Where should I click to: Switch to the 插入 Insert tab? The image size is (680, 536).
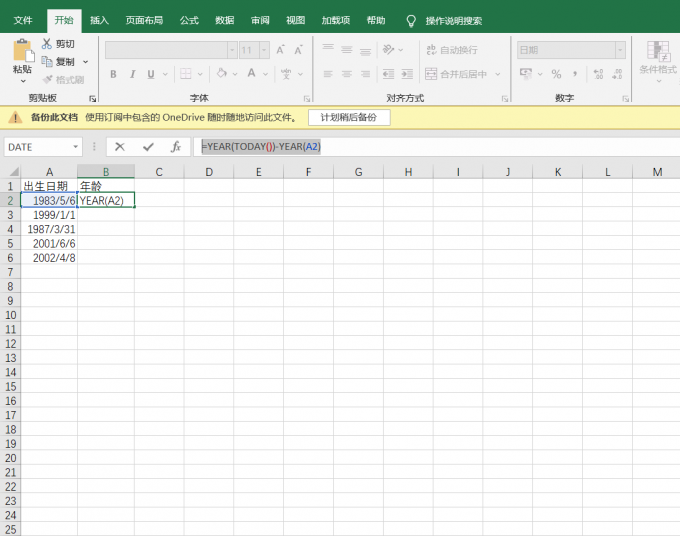click(99, 20)
